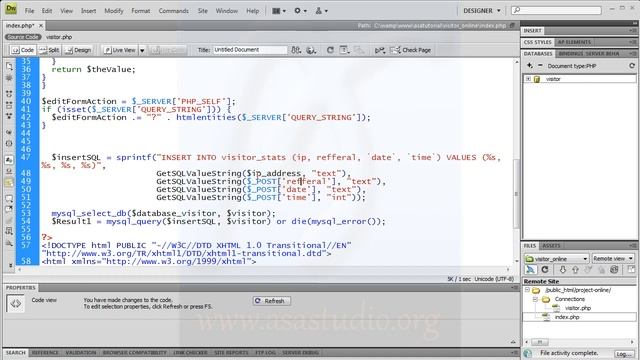Click the Log... button
This screenshot has height=360, width=640.
coord(624,354)
